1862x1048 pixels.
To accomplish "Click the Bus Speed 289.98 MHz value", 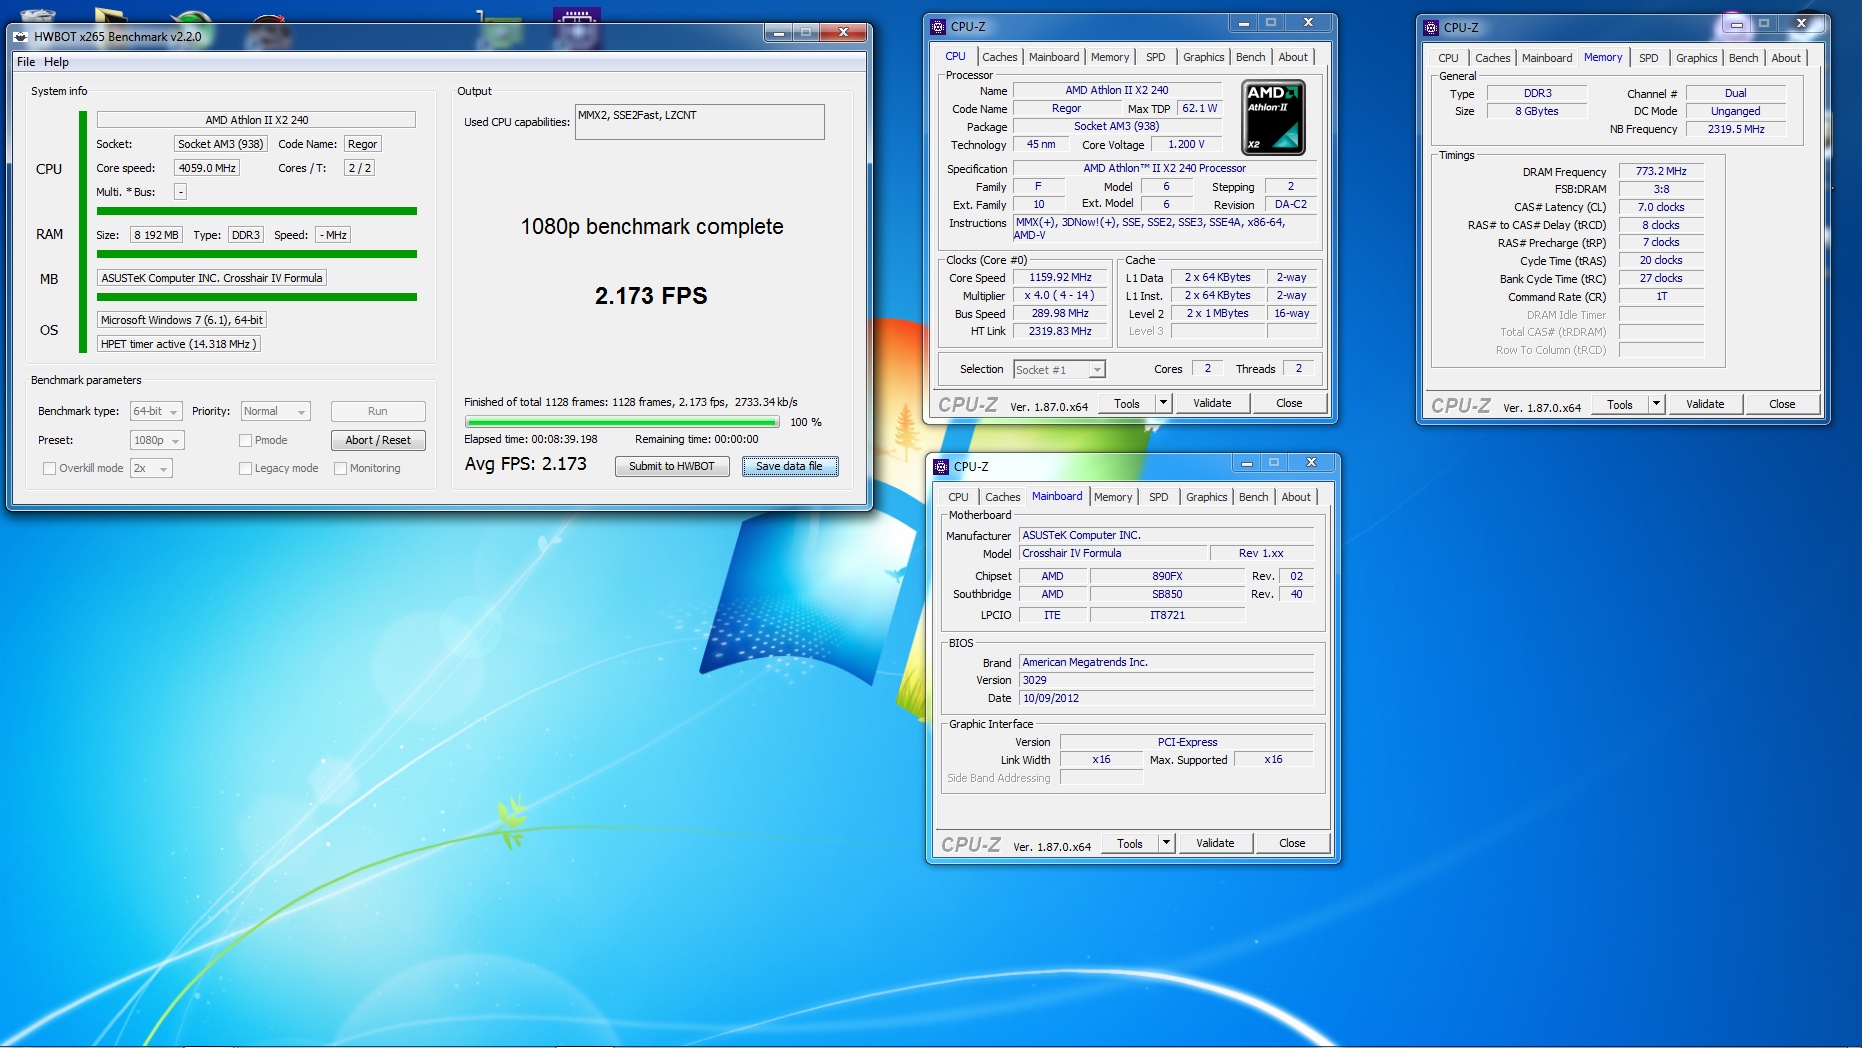I will point(1060,314).
